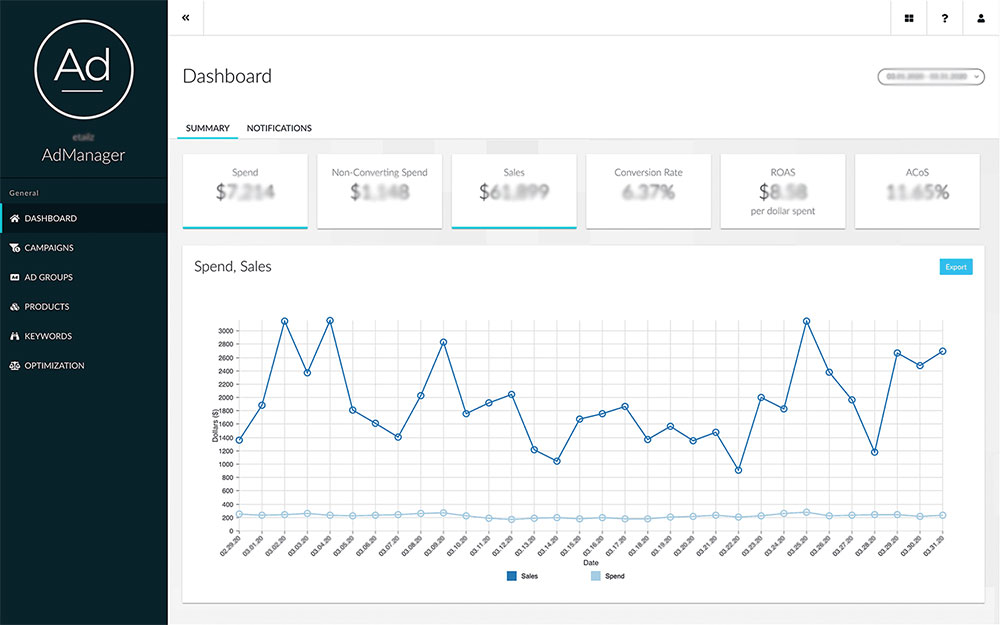The width and height of the screenshot is (1000, 625).
Task: Click the Dashboard page heading
Action: point(227,76)
